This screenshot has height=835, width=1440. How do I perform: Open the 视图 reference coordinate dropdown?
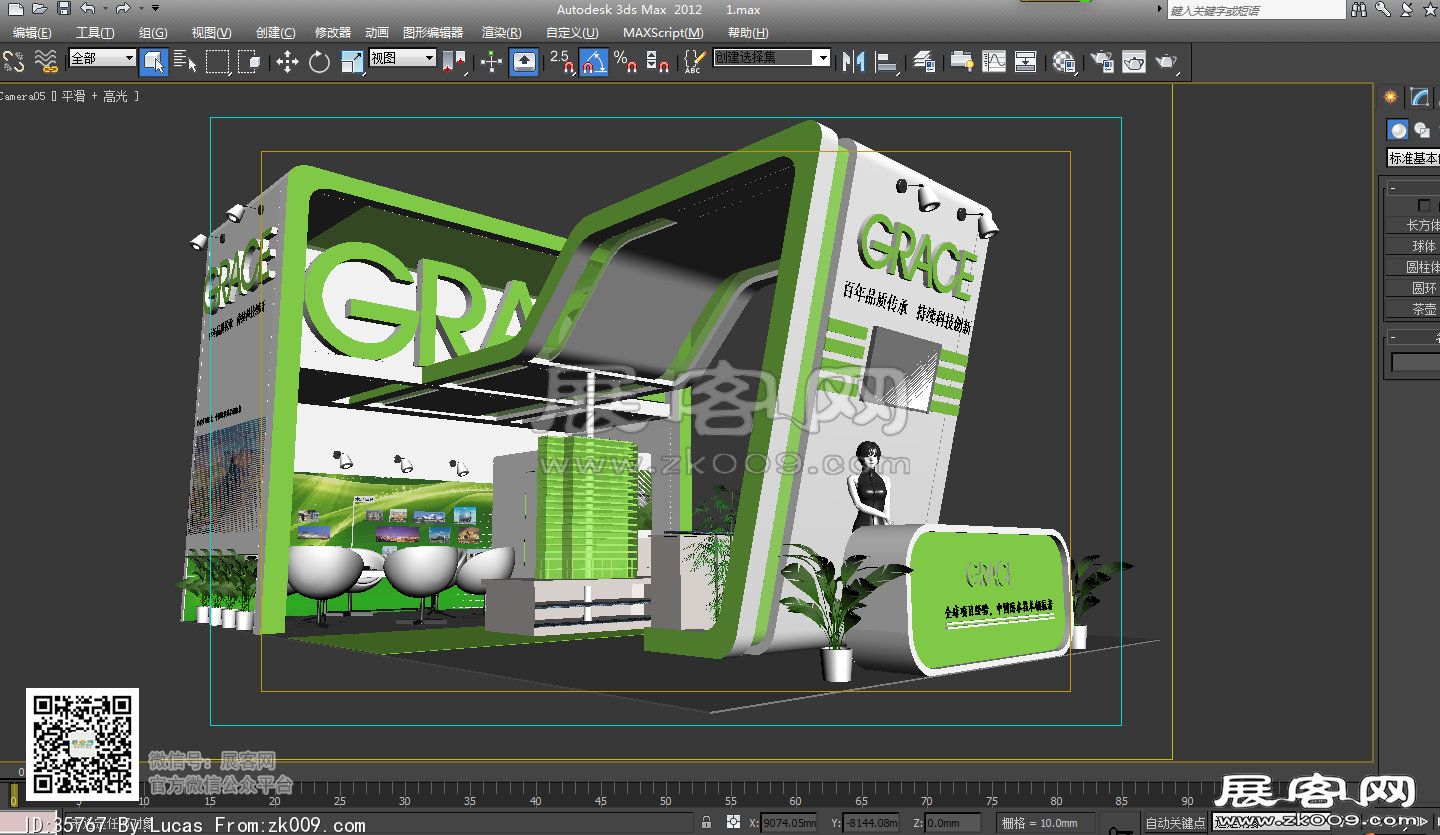click(403, 58)
